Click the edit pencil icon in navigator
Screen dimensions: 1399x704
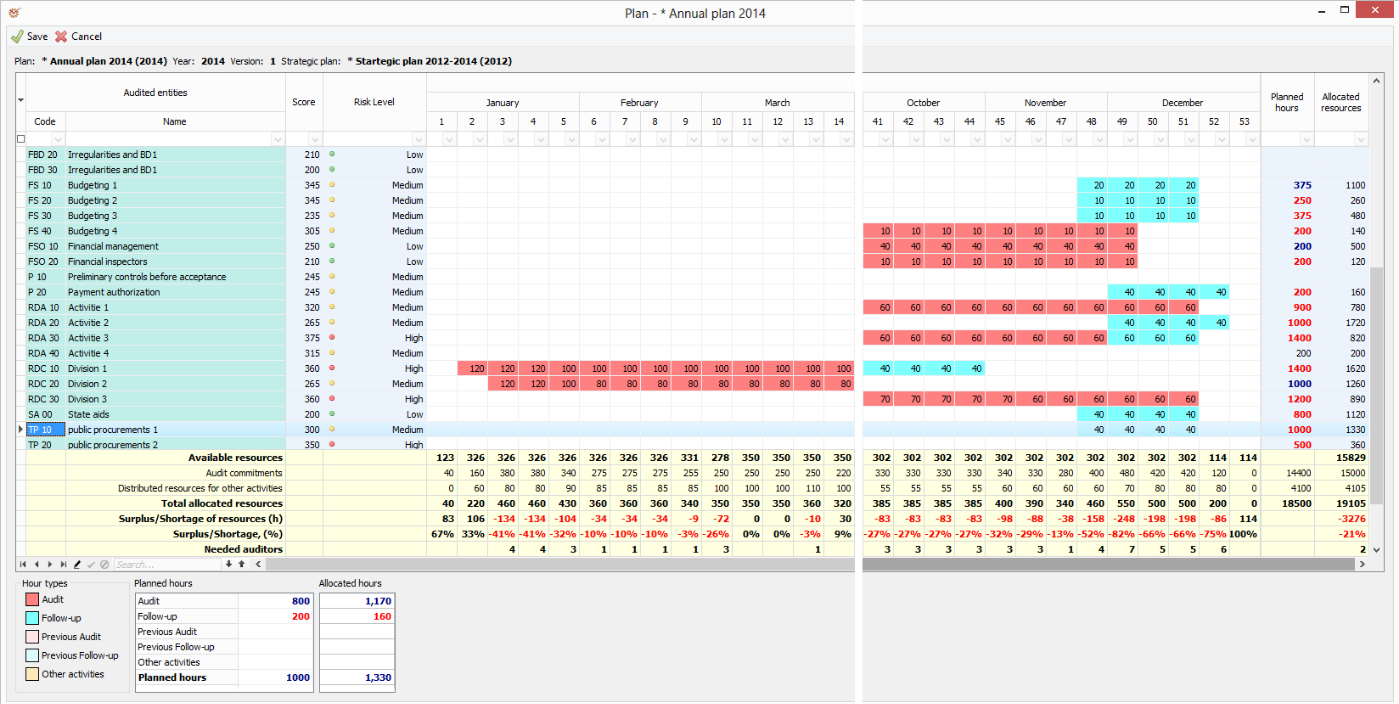click(x=78, y=565)
